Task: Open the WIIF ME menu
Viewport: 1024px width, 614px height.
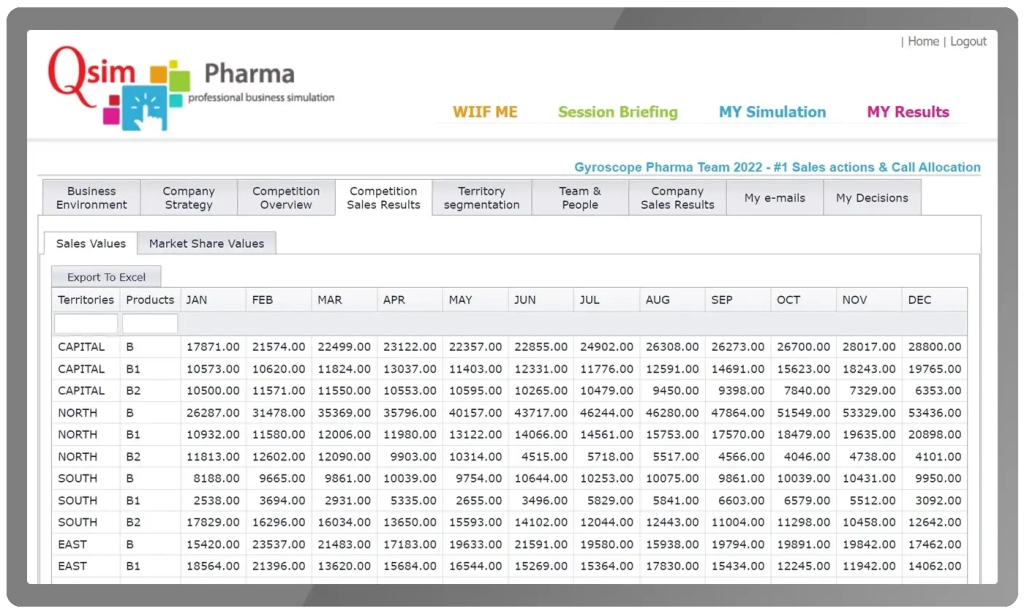Action: tap(485, 112)
